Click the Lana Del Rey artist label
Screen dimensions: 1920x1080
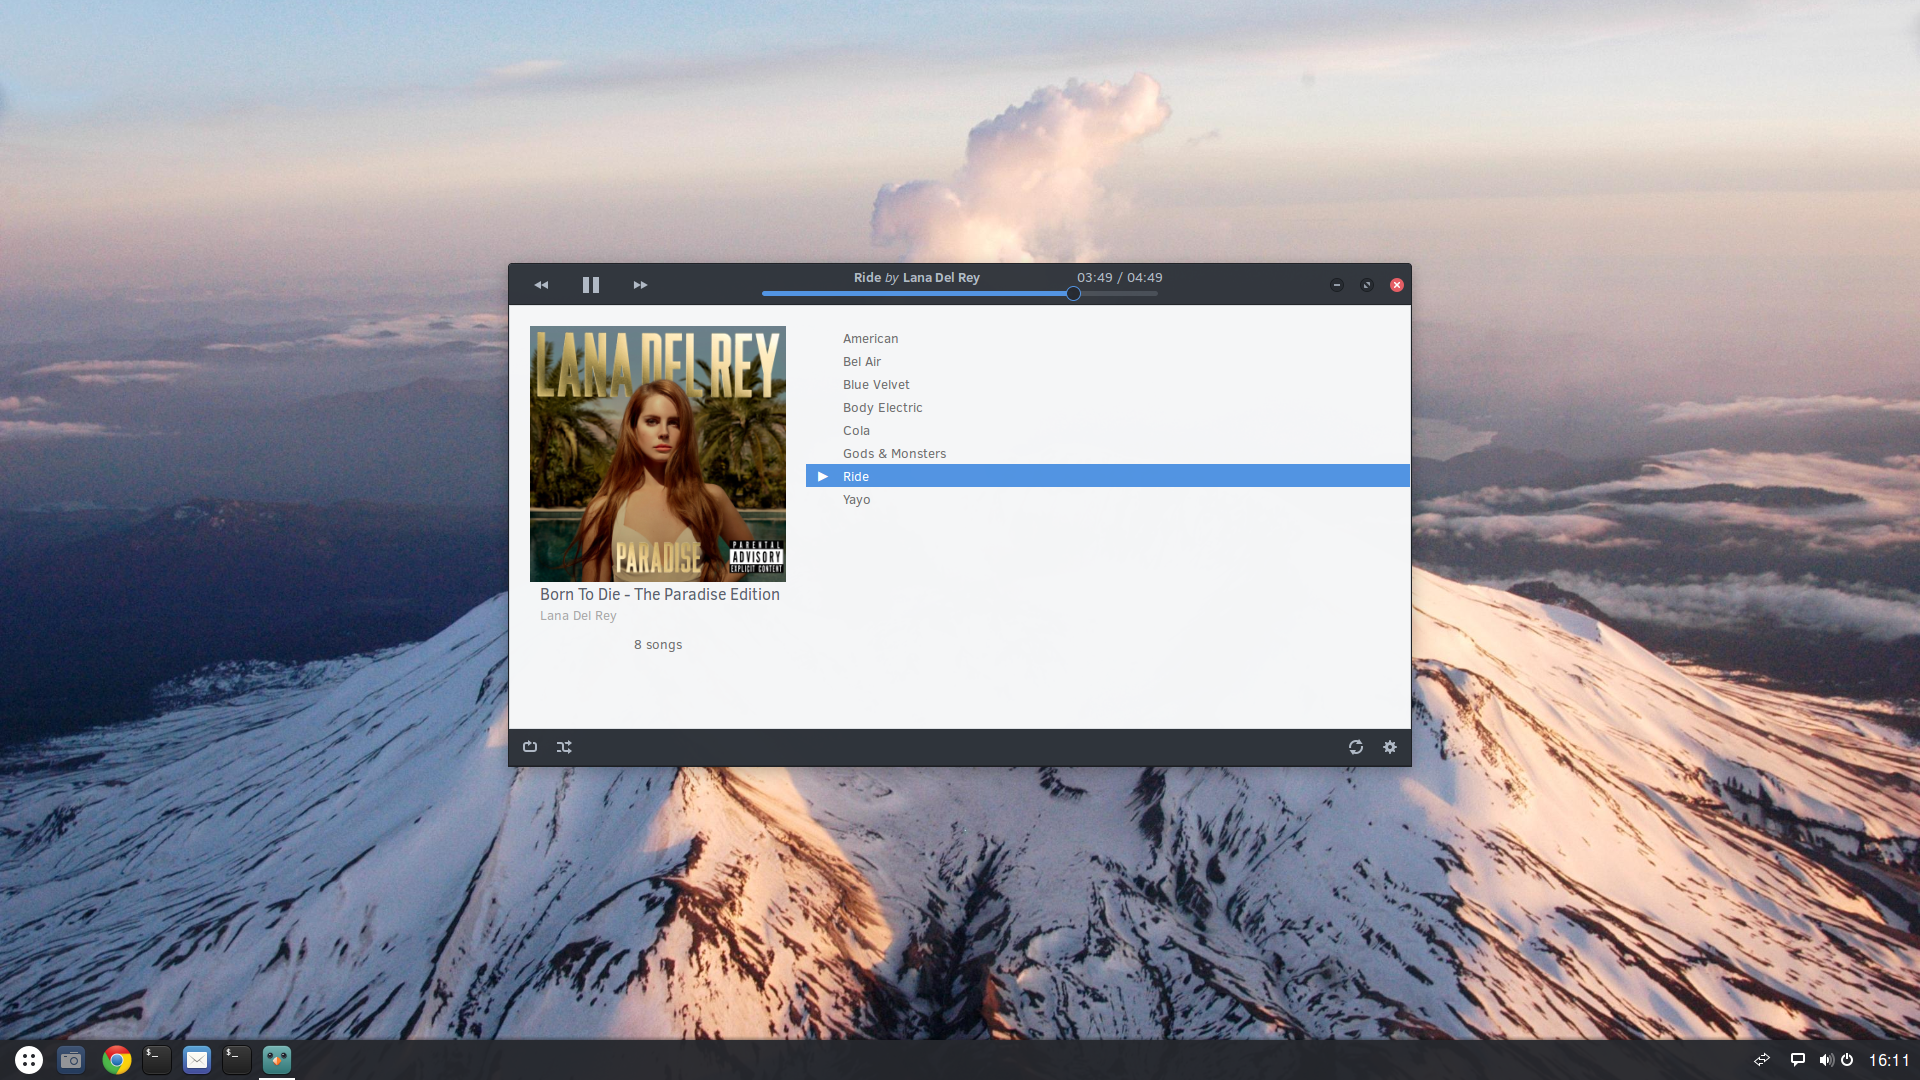[578, 616]
